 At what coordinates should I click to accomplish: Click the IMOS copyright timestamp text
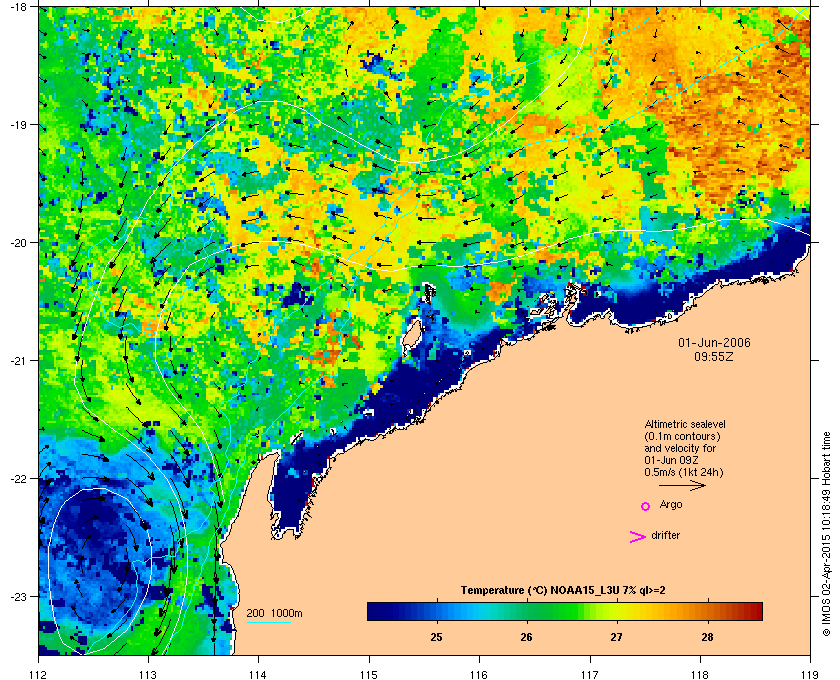(826, 532)
